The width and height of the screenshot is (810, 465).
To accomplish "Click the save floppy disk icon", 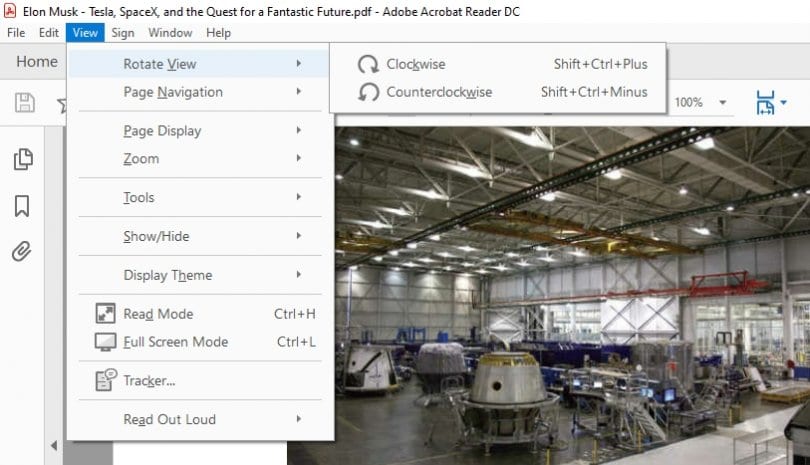I will pos(25,103).
